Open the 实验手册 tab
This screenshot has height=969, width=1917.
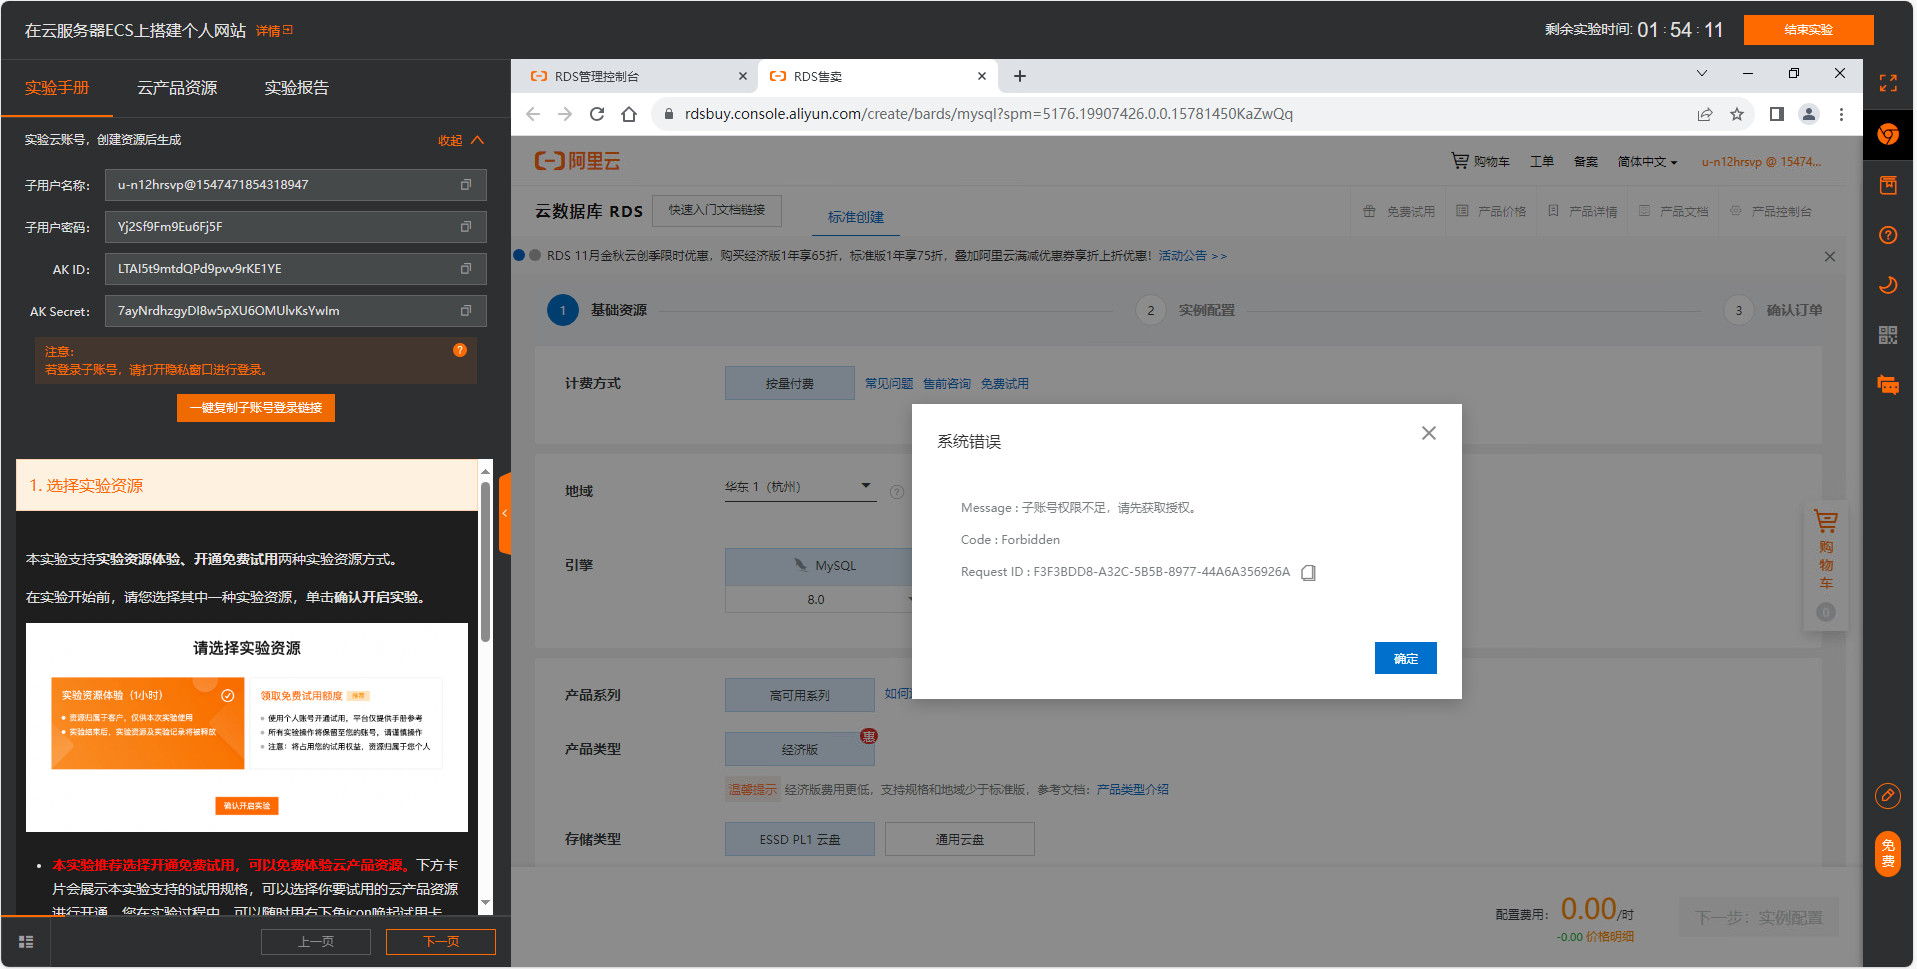pyautogui.click(x=57, y=88)
